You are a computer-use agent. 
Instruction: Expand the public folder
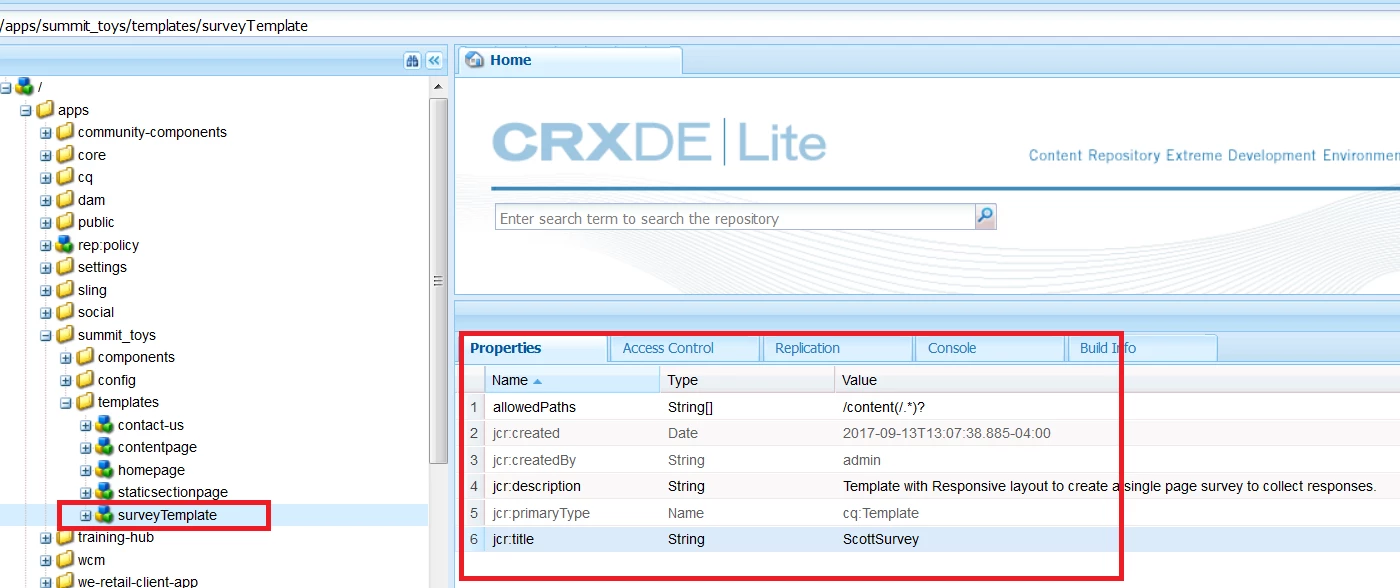pos(46,223)
